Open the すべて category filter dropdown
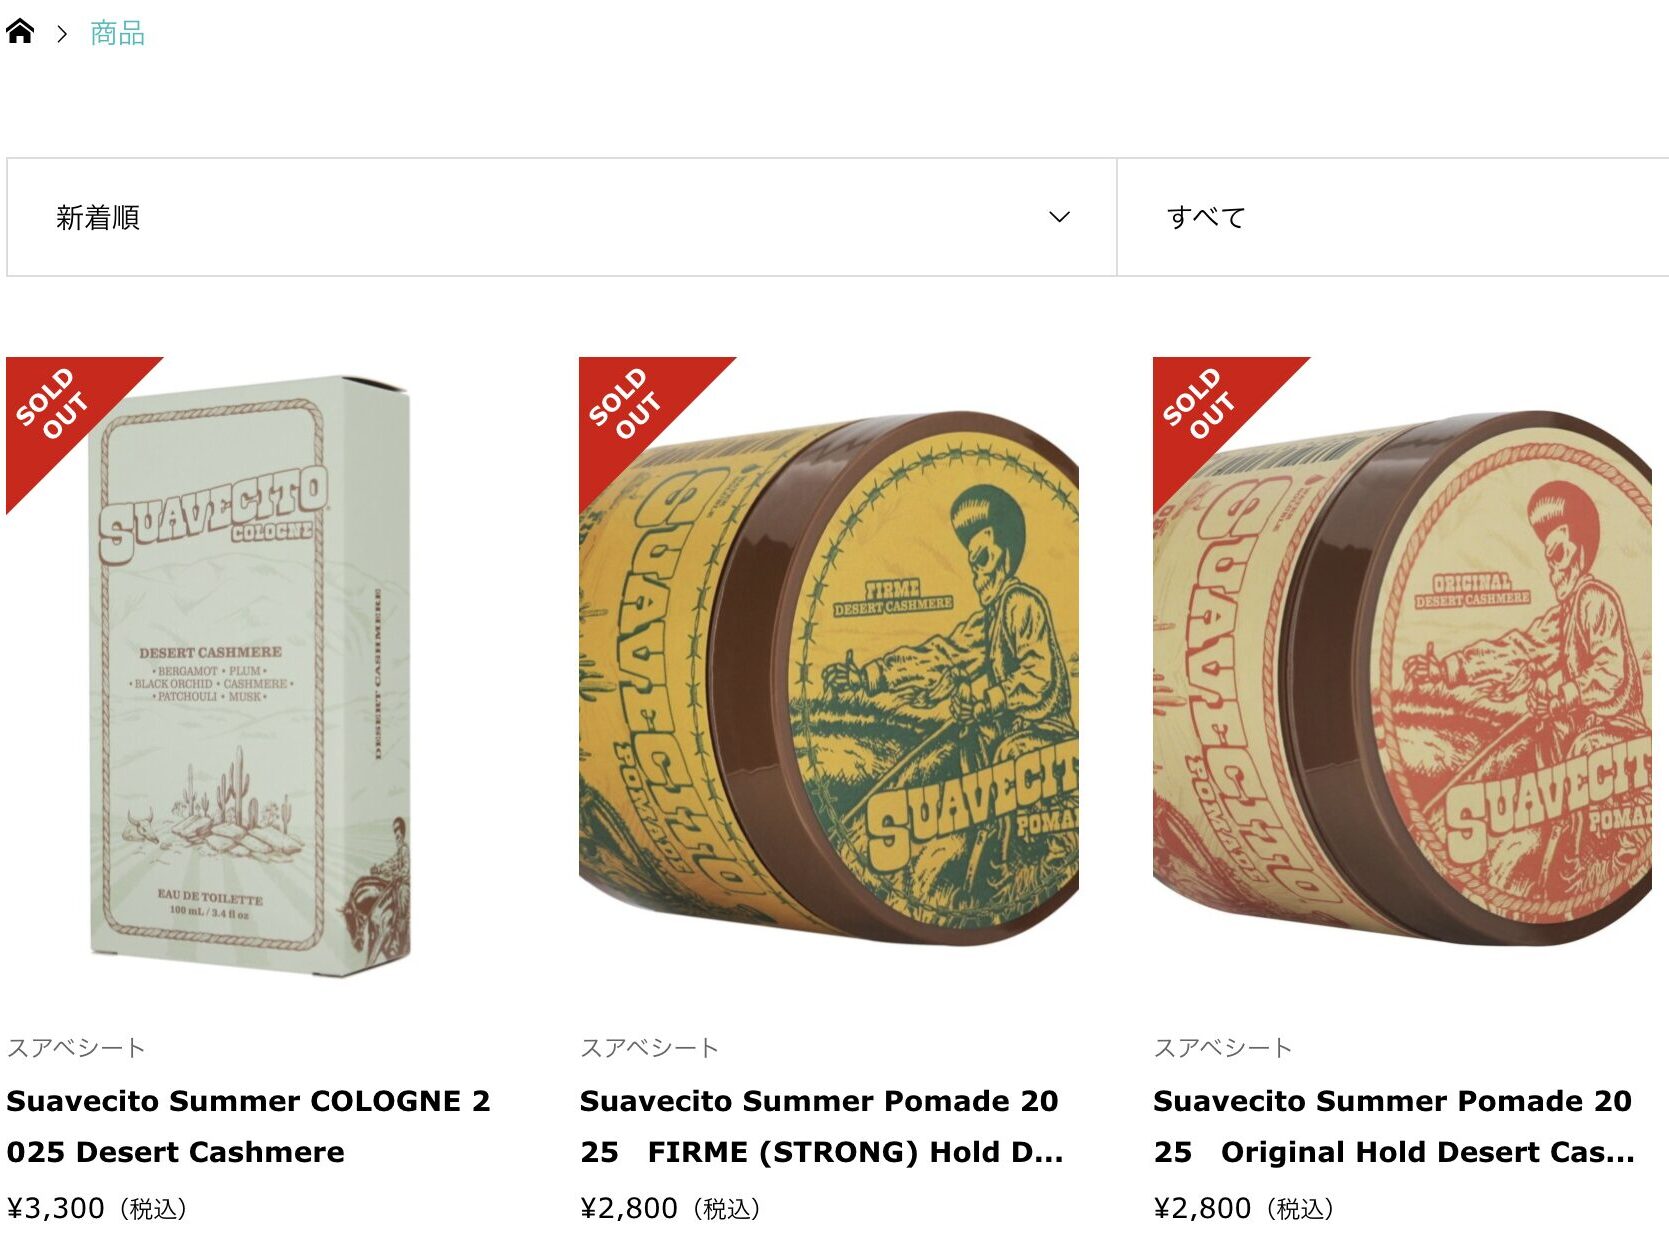Screen dimensions: 1669x1253 [1392, 217]
